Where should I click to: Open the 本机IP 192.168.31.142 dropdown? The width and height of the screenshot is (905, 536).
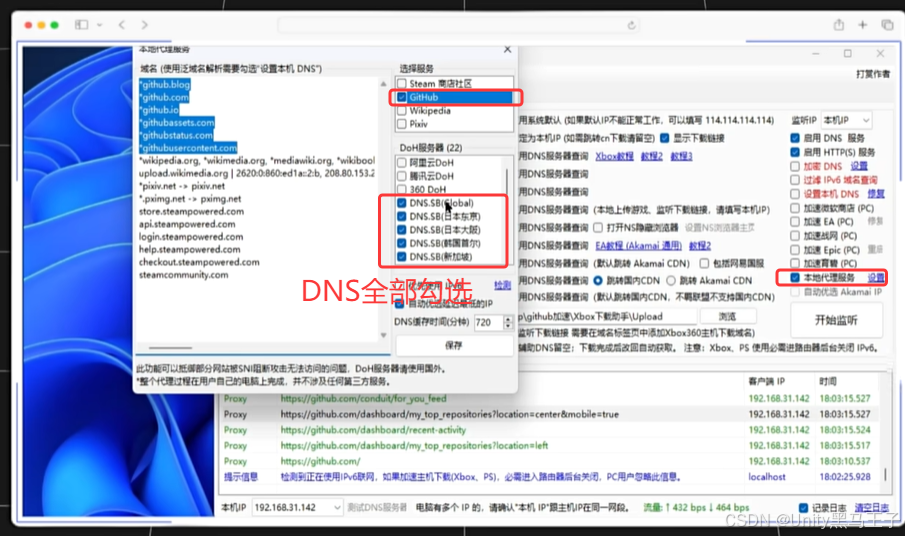click(x=297, y=507)
